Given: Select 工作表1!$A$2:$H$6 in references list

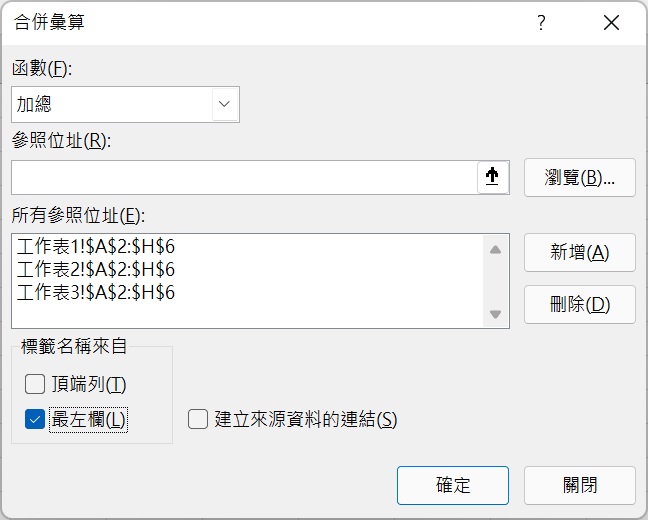Looking at the screenshot, I should [96, 246].
